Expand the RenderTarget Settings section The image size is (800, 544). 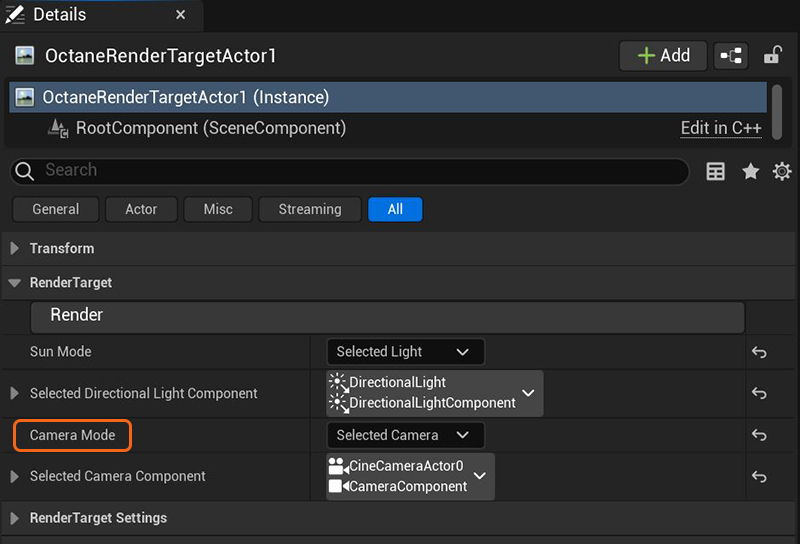pyautogui.click(x=14, y=518)
